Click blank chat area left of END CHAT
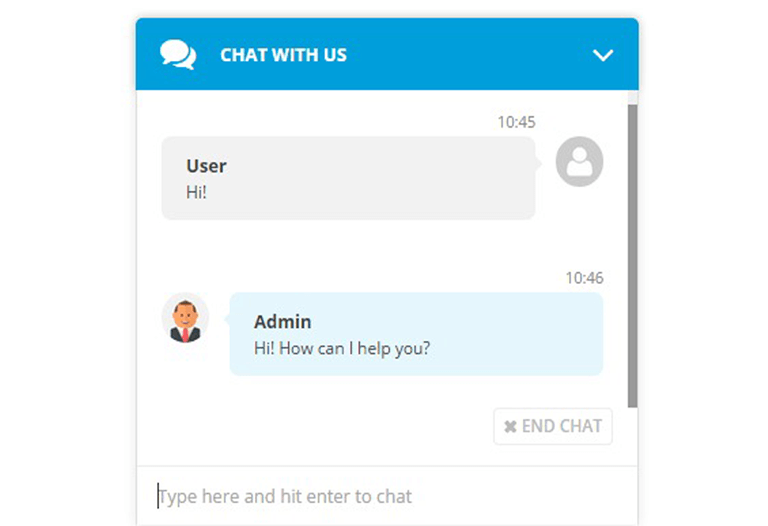 point(313,426)
